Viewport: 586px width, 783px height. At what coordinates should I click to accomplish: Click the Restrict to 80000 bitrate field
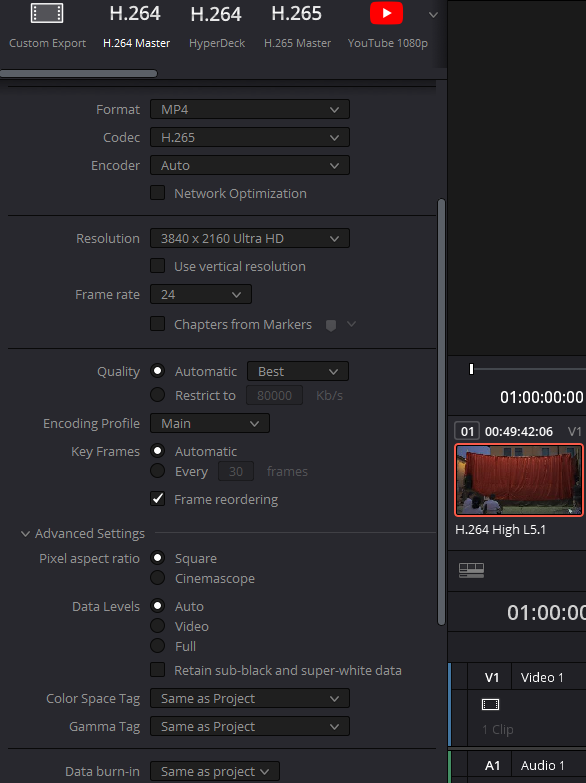tap(274, 395)
